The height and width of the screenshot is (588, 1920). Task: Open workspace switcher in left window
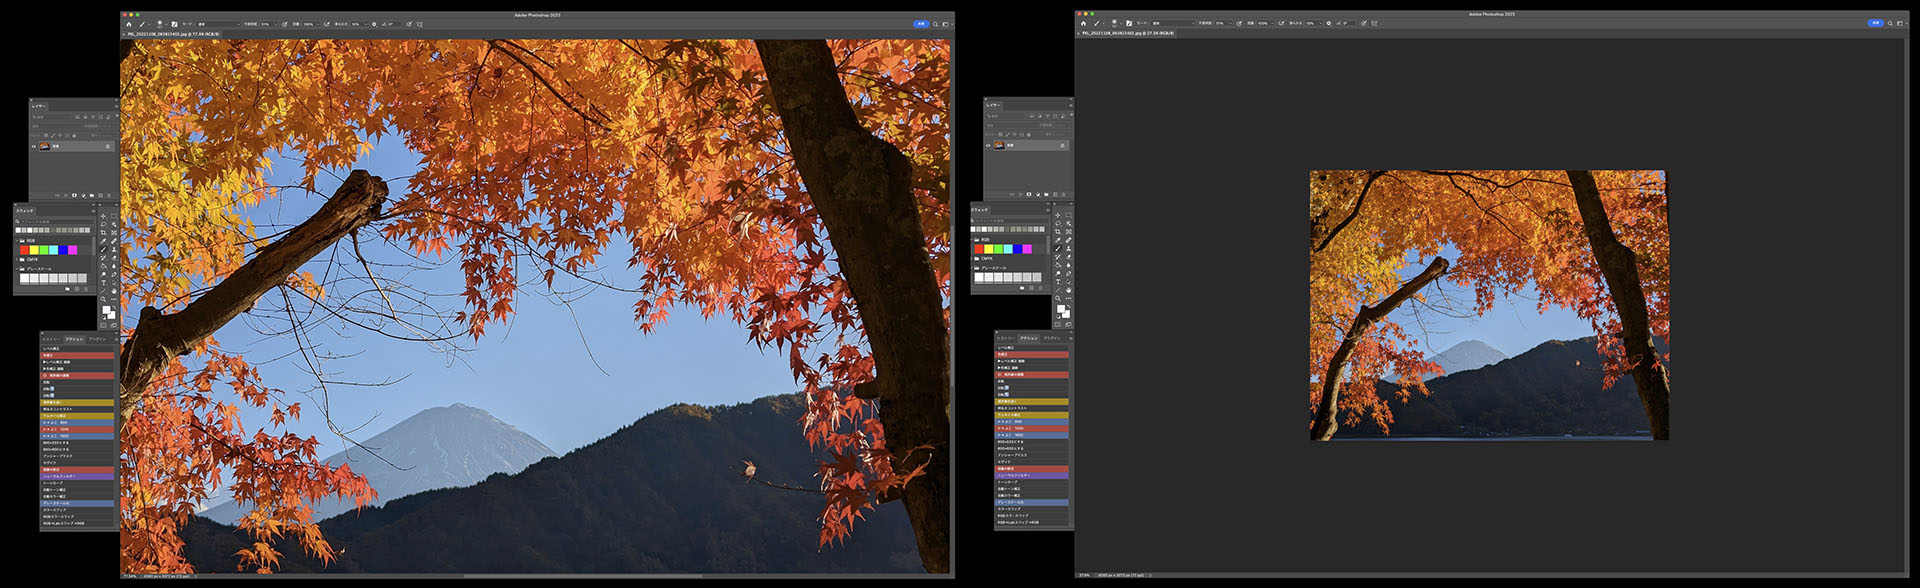pyautogui.click(x=946, y=24)
